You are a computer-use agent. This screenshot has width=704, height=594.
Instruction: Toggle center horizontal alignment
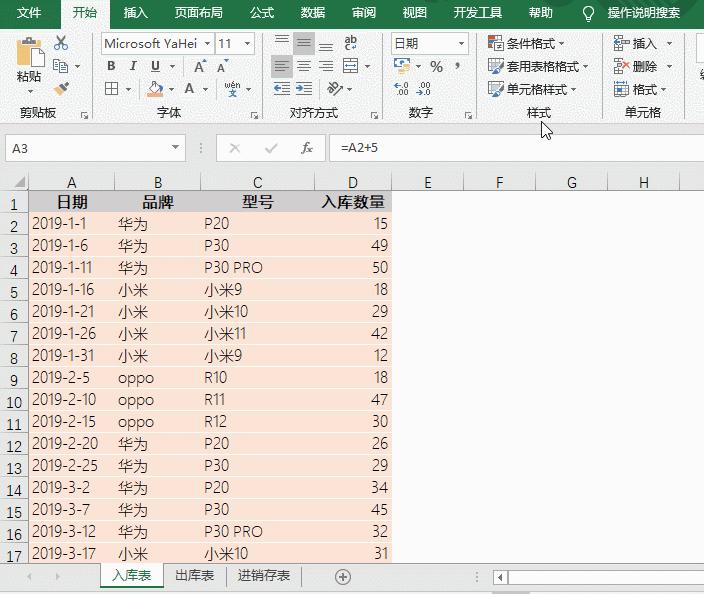(x=304, y=66)
